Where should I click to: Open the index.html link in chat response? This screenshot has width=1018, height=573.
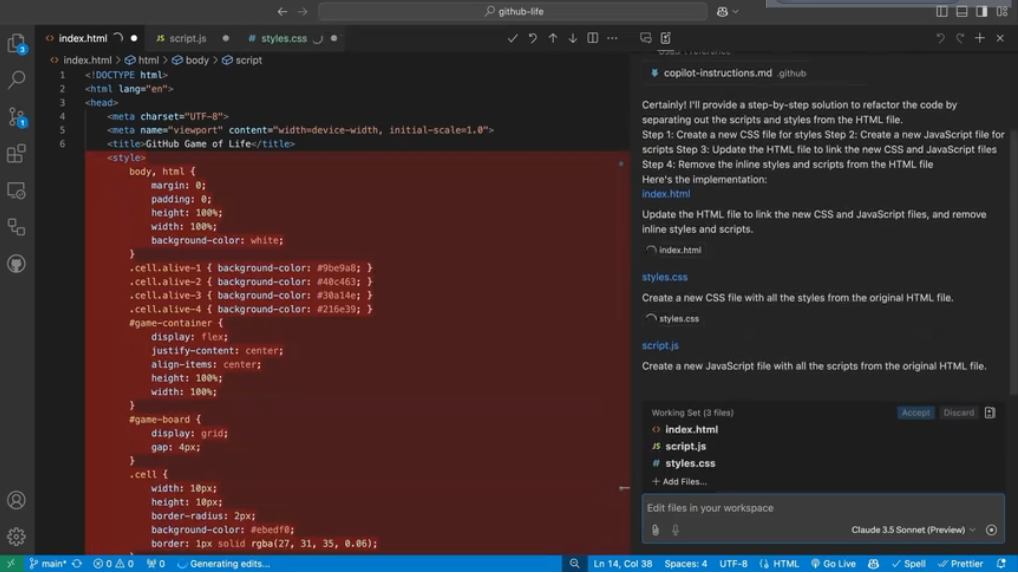[666, 194]
